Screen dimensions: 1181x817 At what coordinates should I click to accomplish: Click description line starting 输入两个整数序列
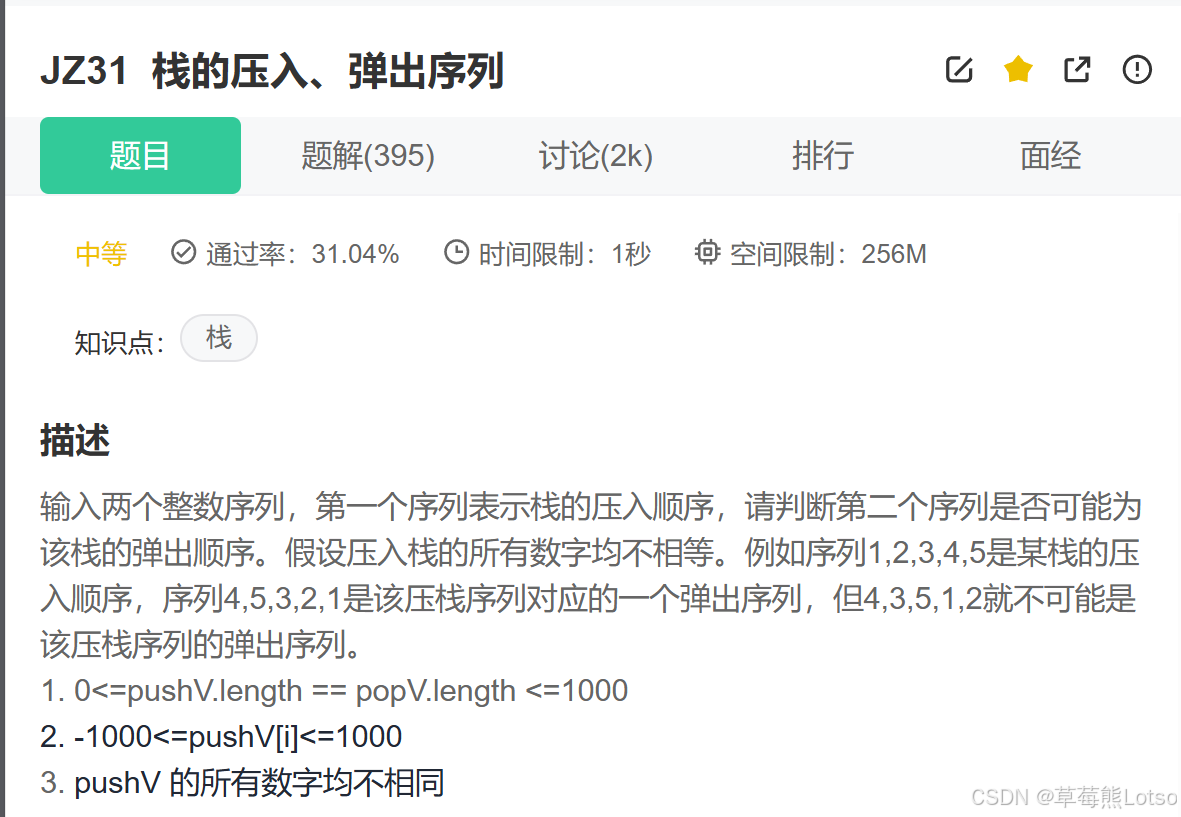click(591, 507)
